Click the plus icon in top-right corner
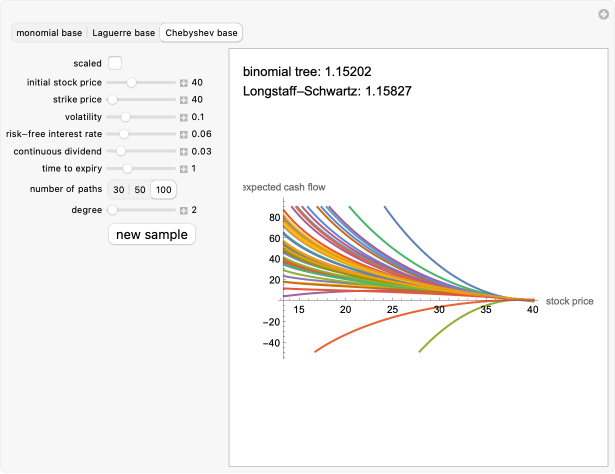615x474 pixels. pyautogui.click(x=602, y=13)
